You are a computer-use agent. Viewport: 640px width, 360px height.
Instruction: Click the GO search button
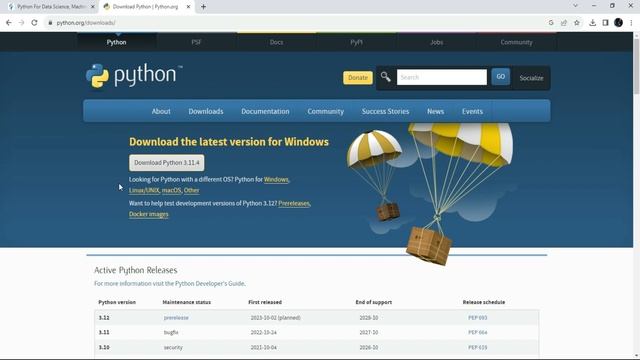pos(500,77)
